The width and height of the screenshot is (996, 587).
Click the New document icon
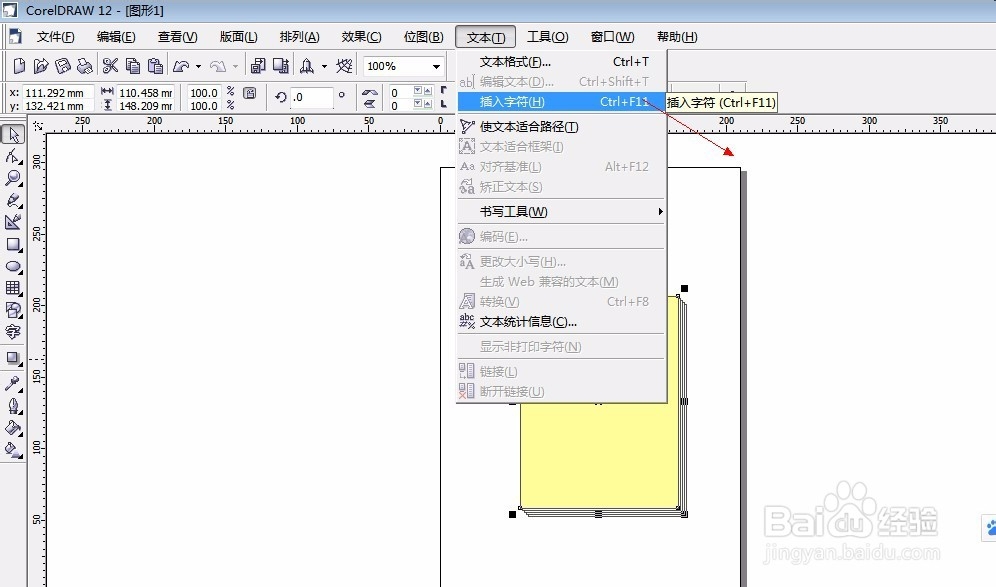tap(20, 65)
